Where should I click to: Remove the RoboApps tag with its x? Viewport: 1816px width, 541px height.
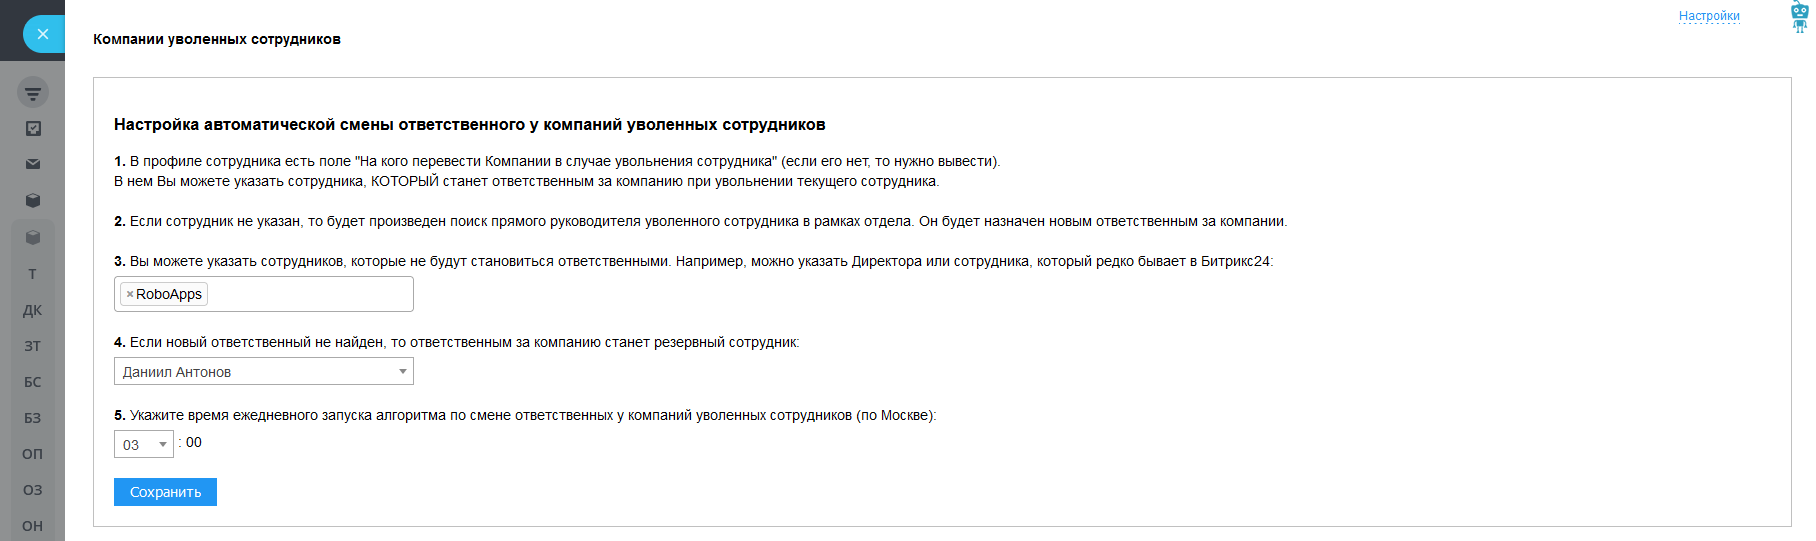click(130, 294)
